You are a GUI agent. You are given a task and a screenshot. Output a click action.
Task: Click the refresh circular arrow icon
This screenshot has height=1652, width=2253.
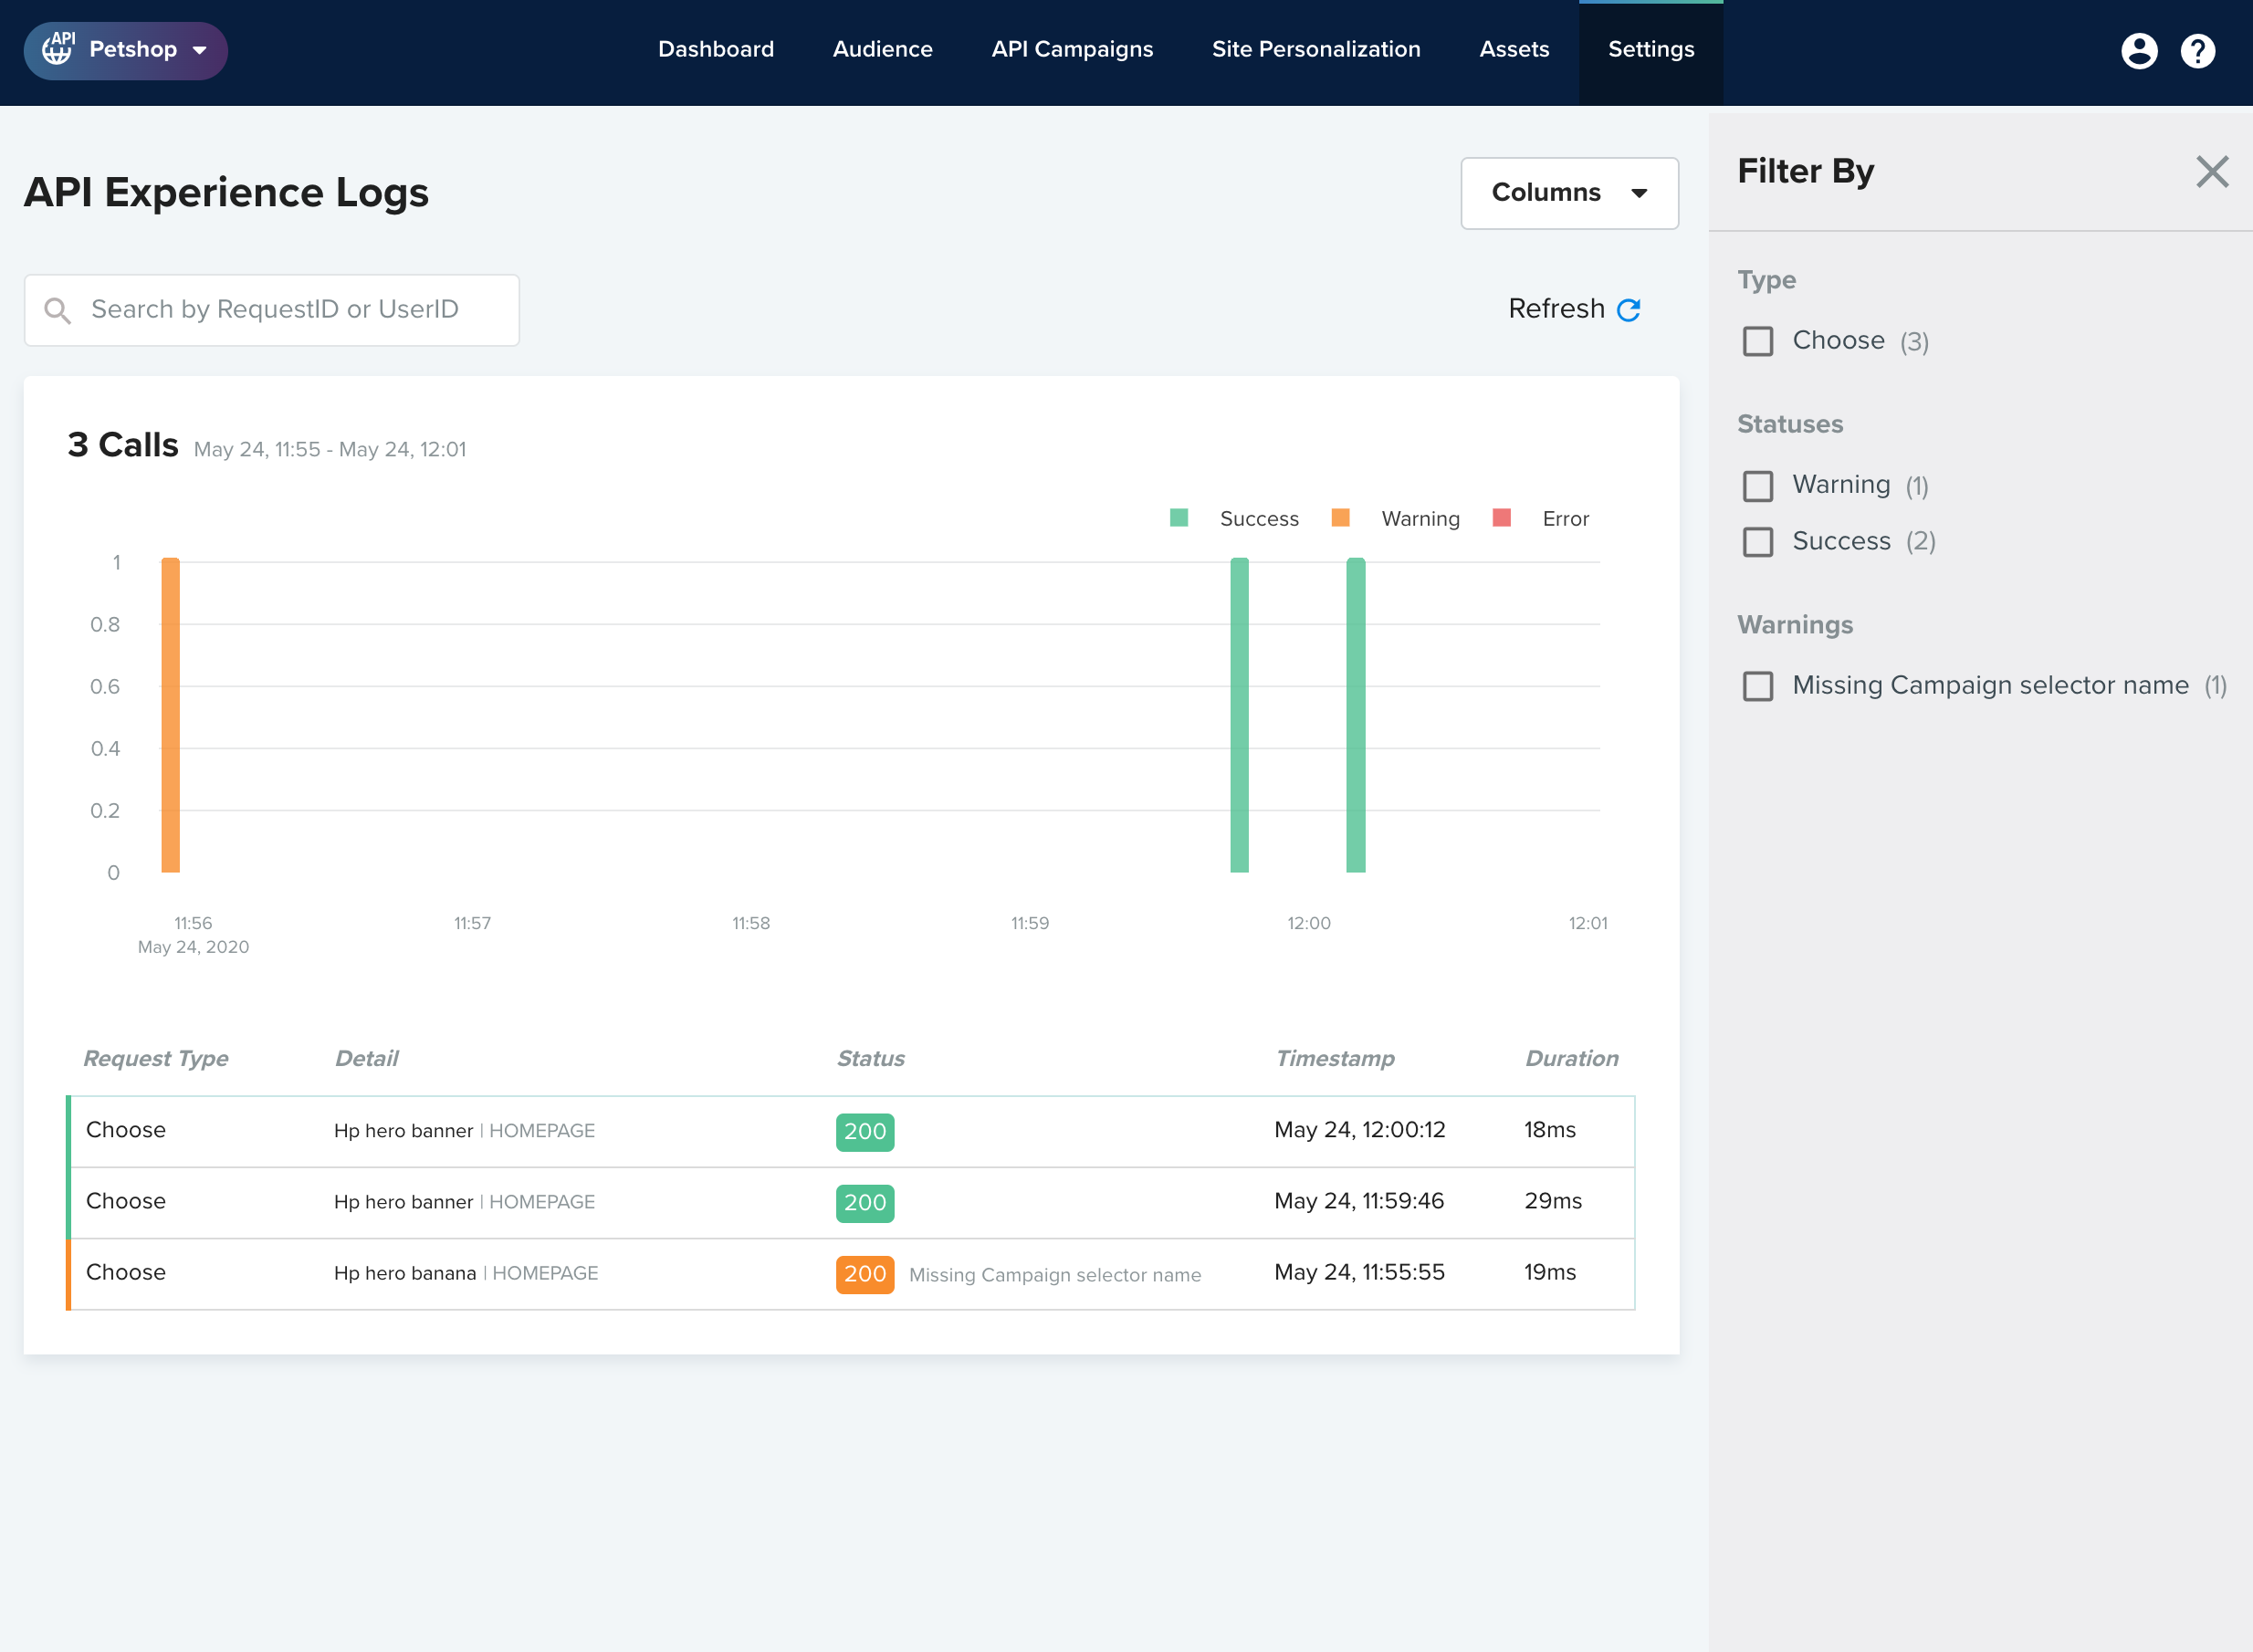coord(1628,310)
